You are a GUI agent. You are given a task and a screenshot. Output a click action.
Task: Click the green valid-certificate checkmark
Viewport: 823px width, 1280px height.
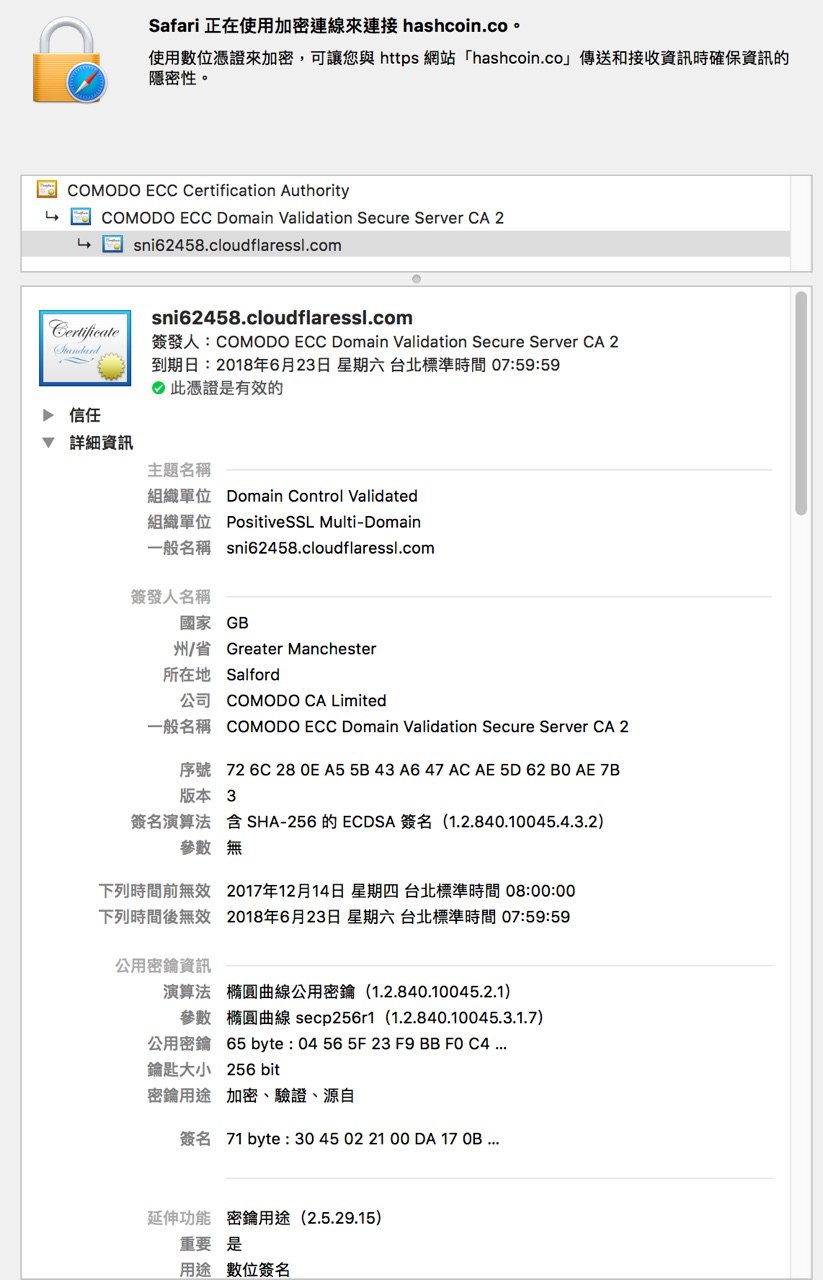pyautogui.click(x=158, y=389)
